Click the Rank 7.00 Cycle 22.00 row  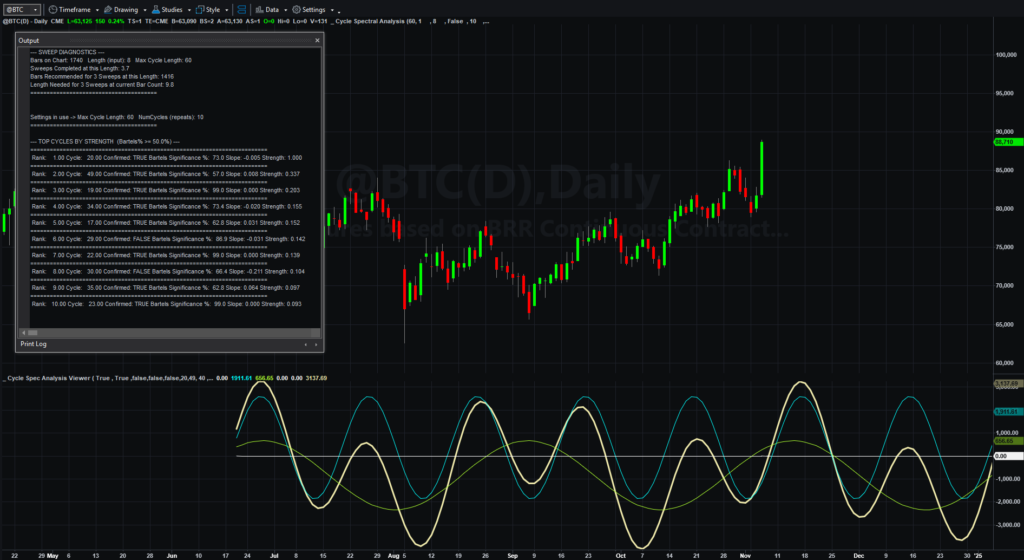click(166, 255)
